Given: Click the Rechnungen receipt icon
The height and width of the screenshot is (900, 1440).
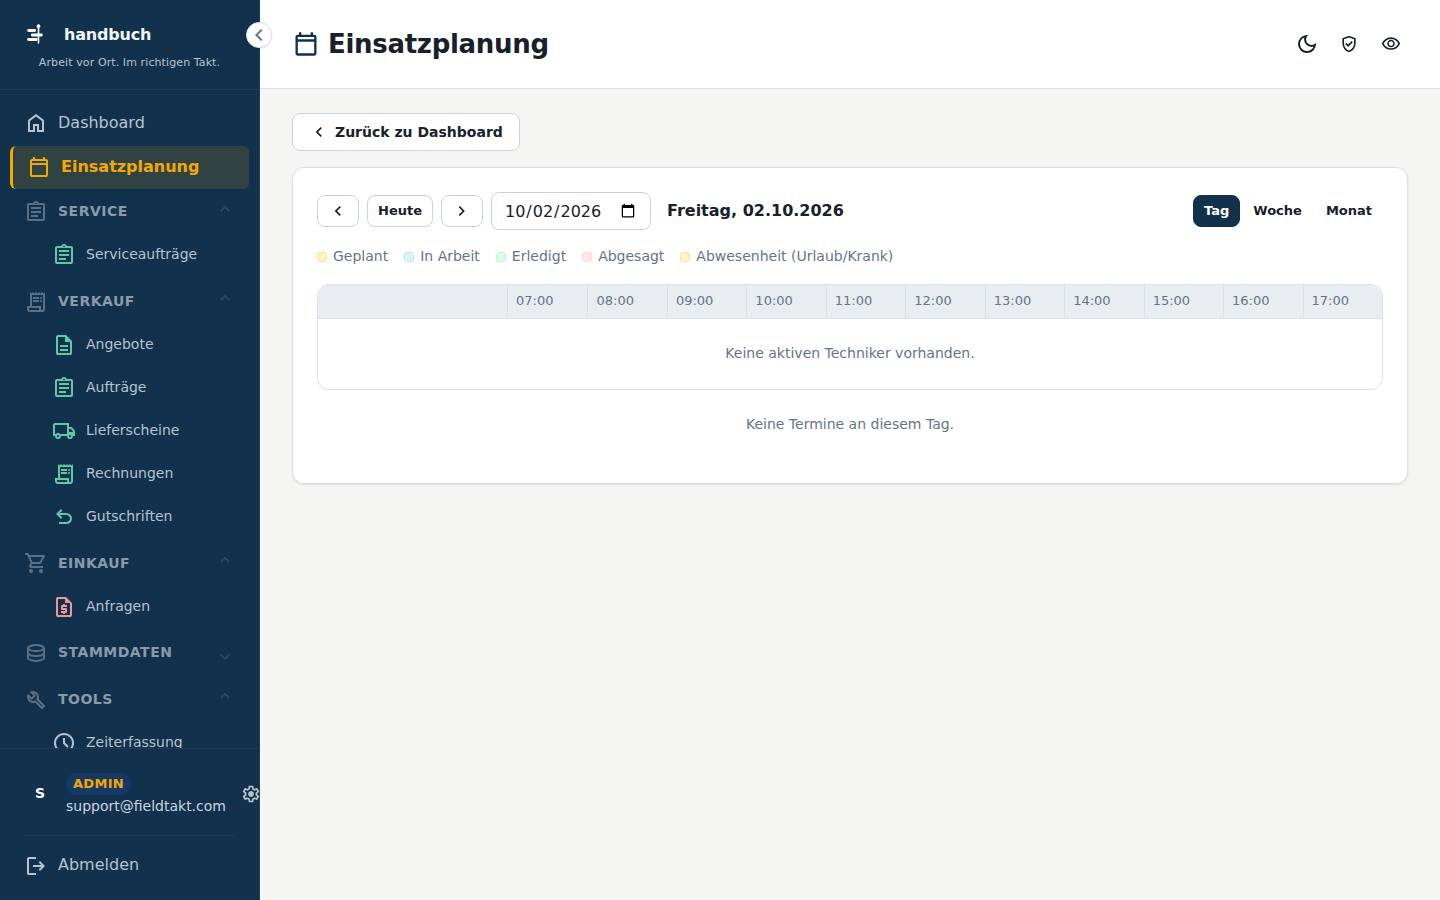Looking at the screenshot, I should tap(64, 473).
